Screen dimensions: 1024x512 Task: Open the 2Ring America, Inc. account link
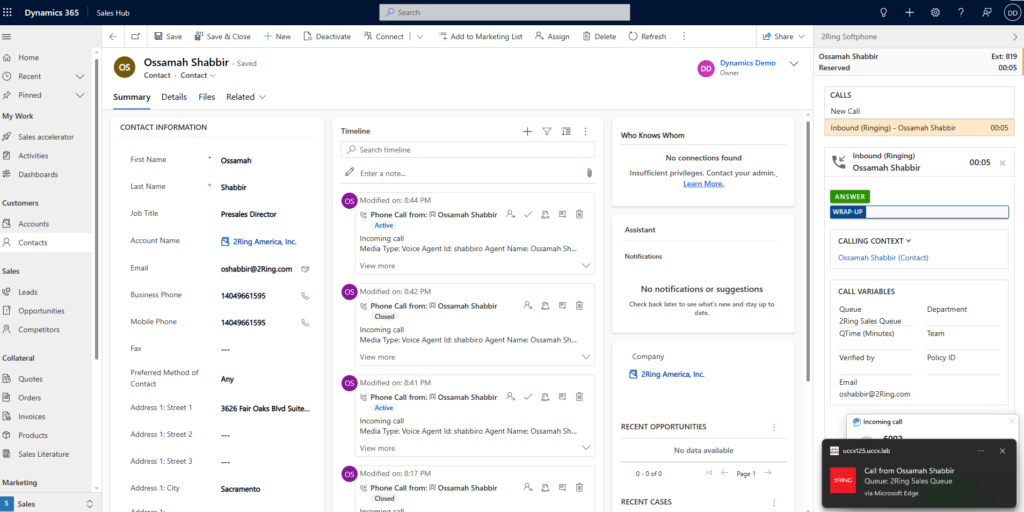(x=258, y=242)
